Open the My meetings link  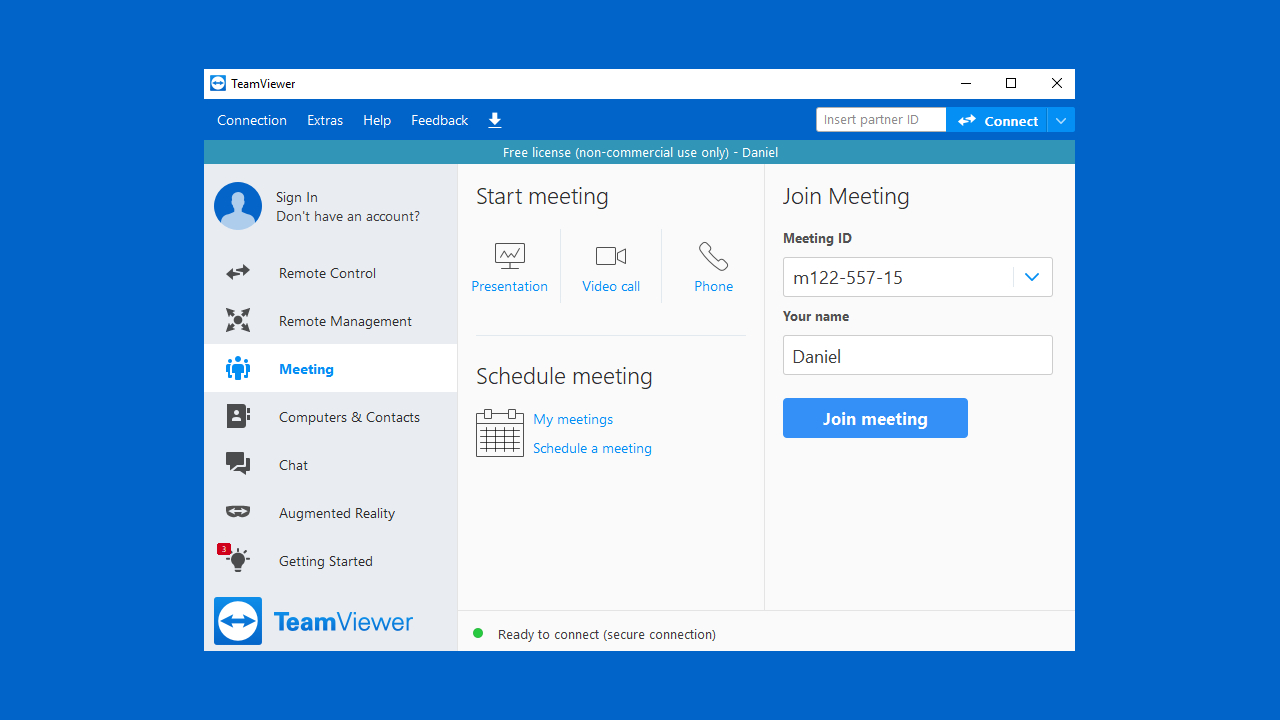[x=573, y=419]
